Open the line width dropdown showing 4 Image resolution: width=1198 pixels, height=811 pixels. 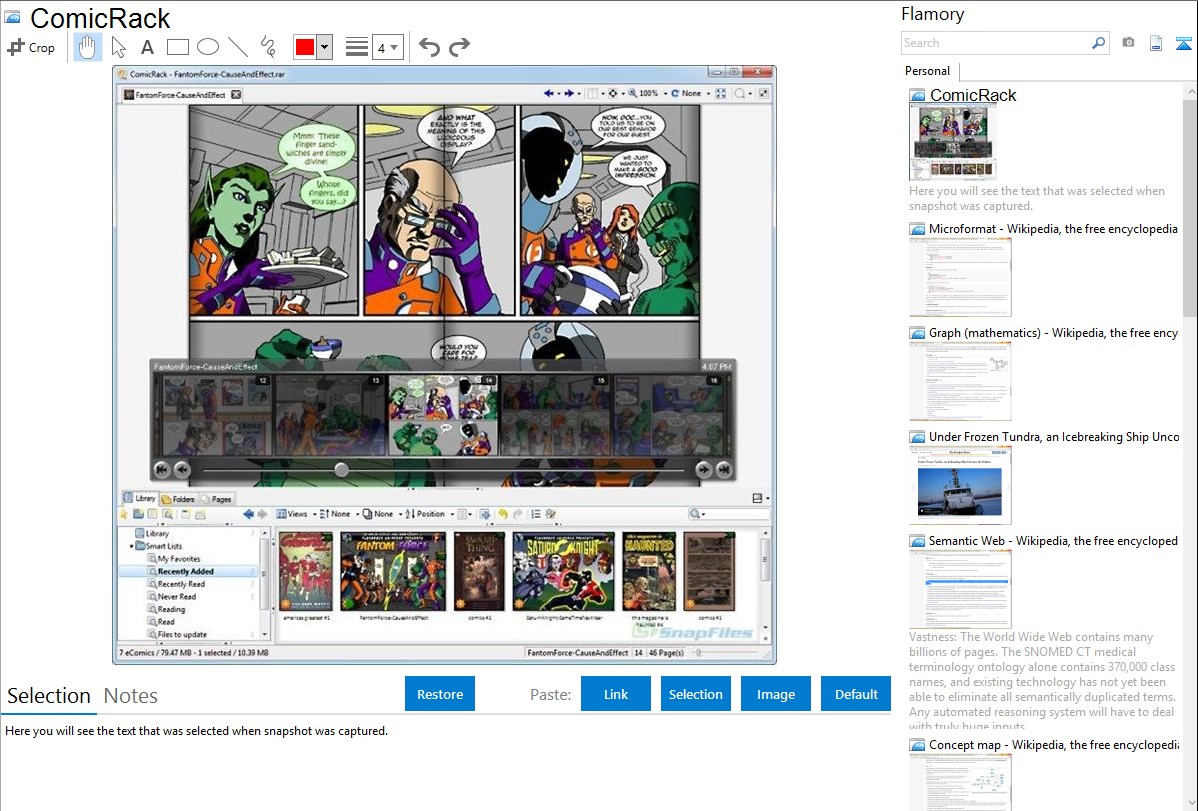pyautogui.click(x=388, y=47)
